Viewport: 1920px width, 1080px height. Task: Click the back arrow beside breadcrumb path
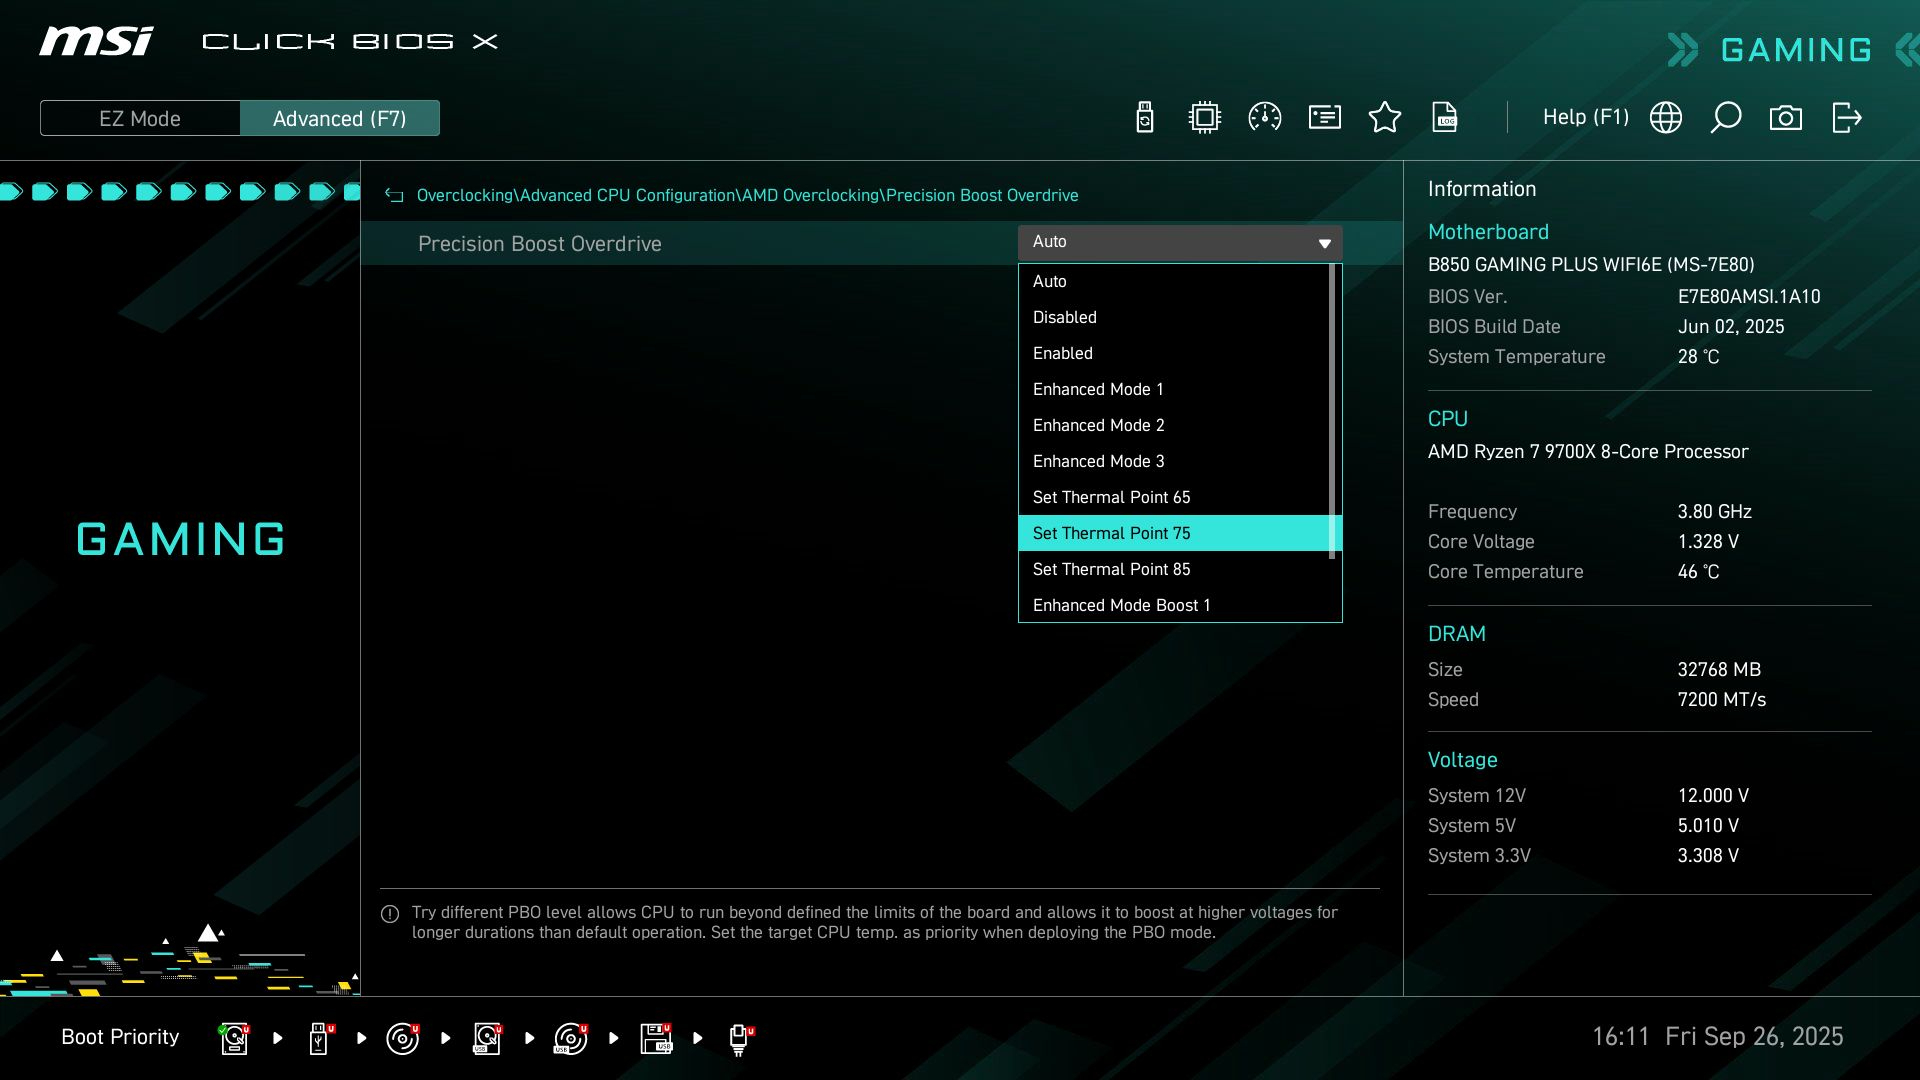point(394,195)
